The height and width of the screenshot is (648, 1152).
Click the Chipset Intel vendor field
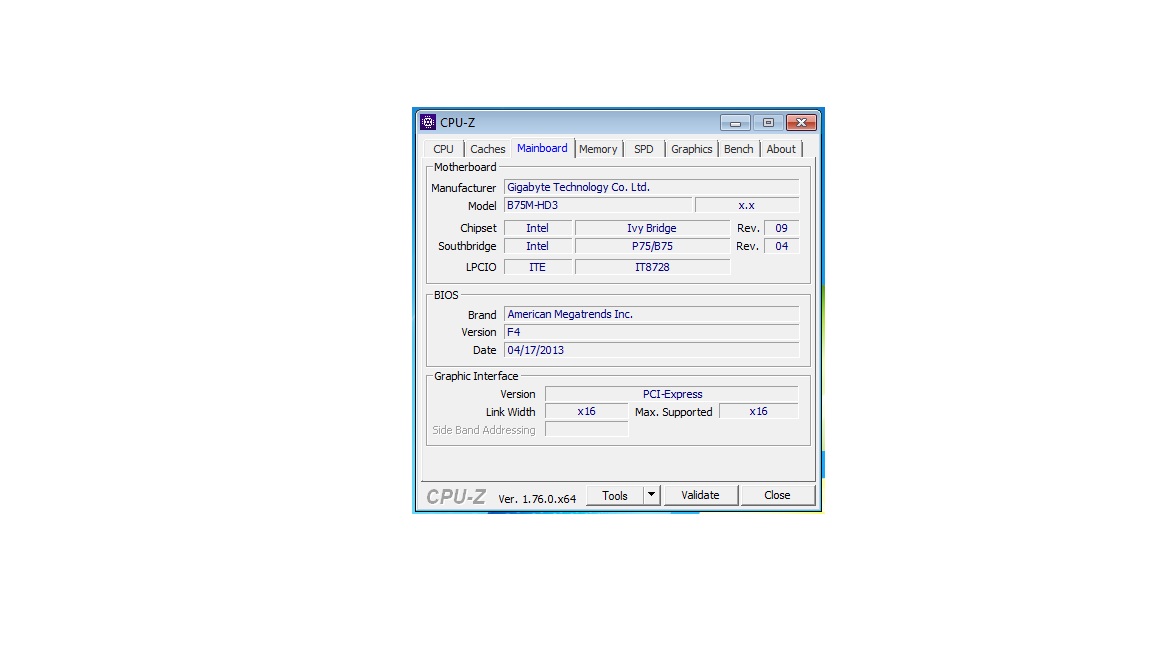[538, 228]
